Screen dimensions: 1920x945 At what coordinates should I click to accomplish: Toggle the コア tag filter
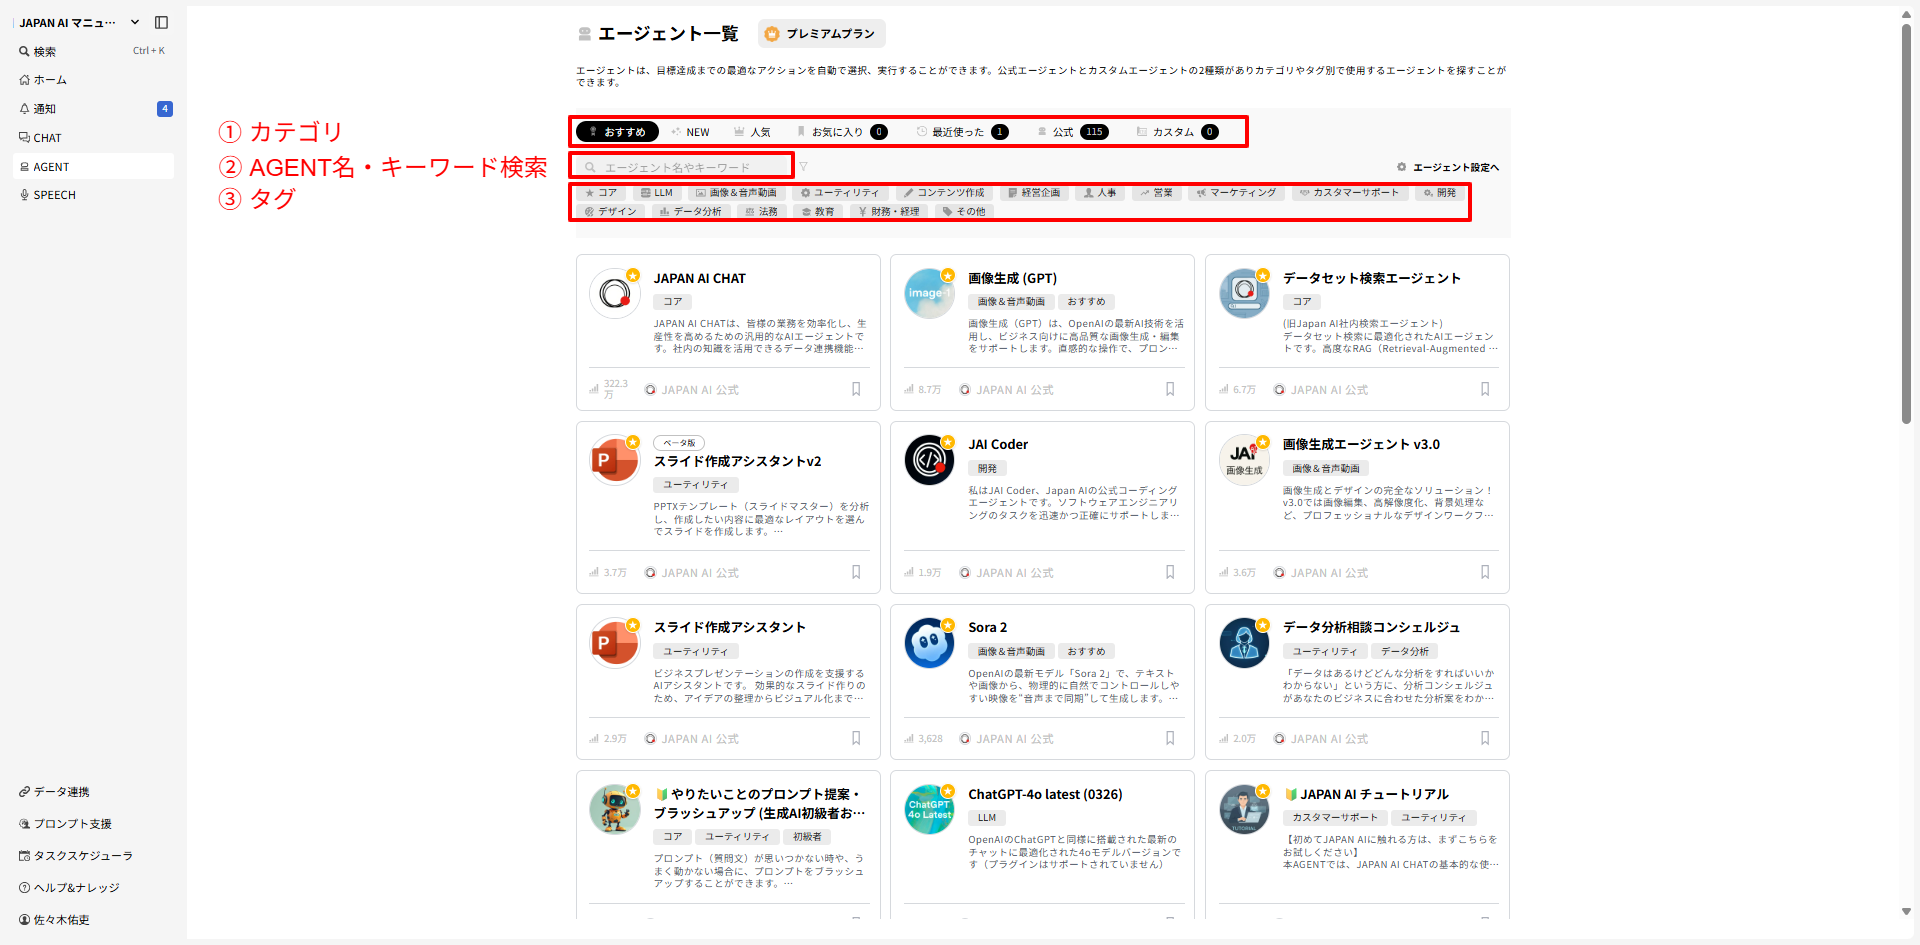(x=601, y=192)
